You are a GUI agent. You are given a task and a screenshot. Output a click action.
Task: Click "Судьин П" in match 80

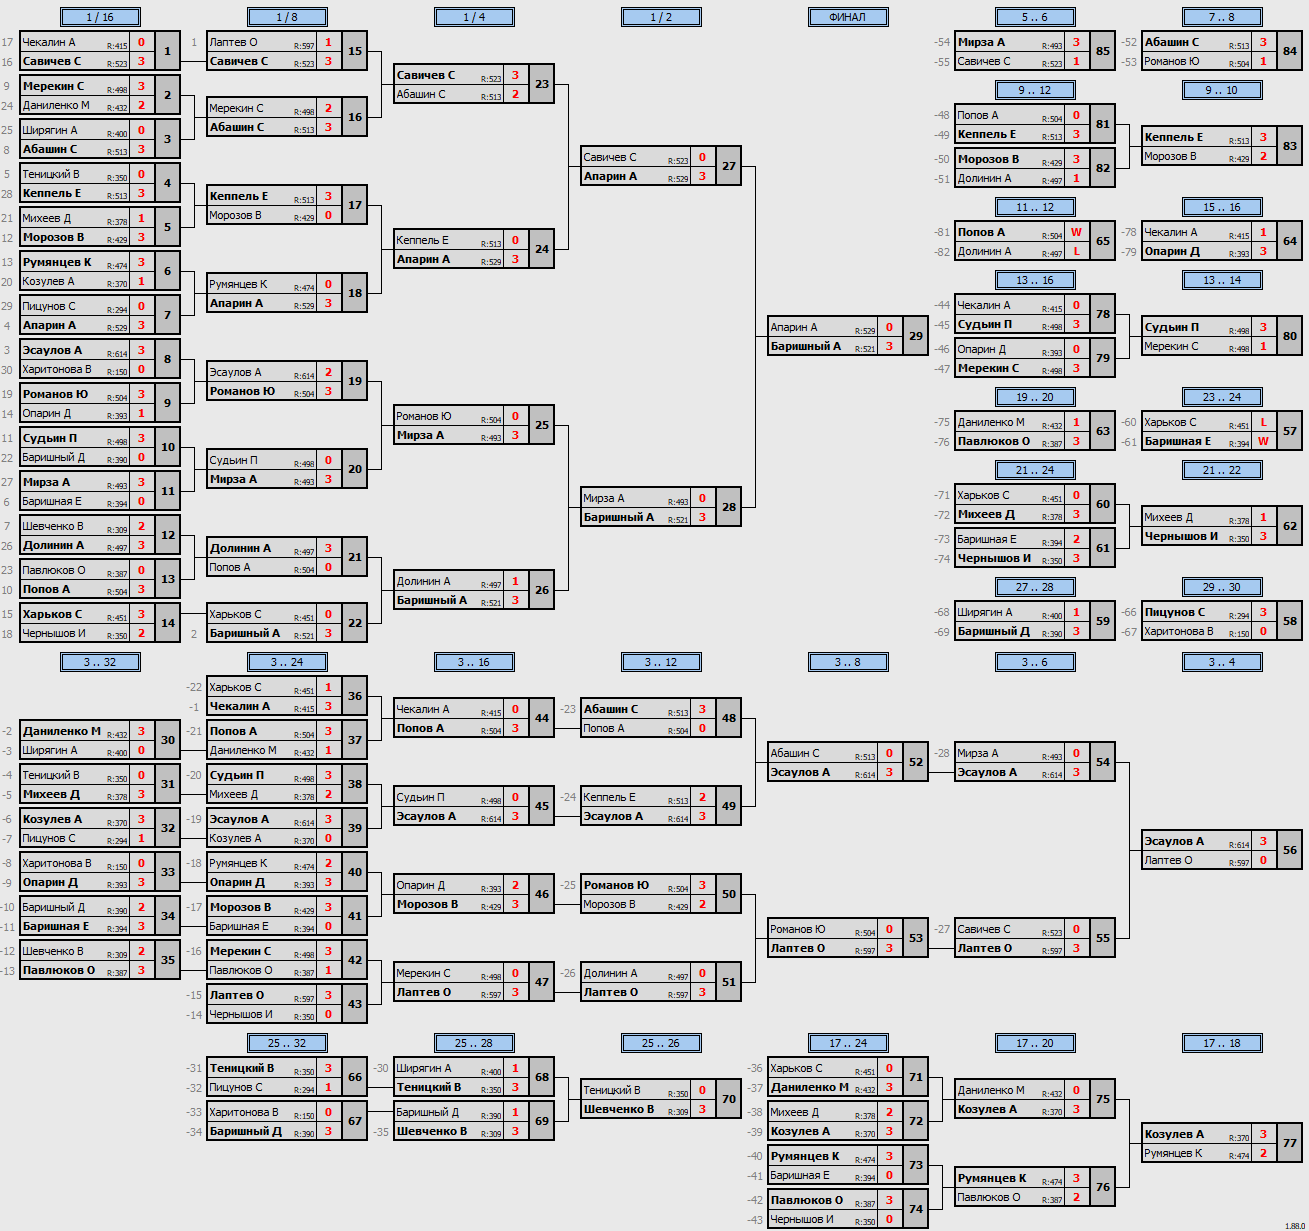(x=1172, y=327)
